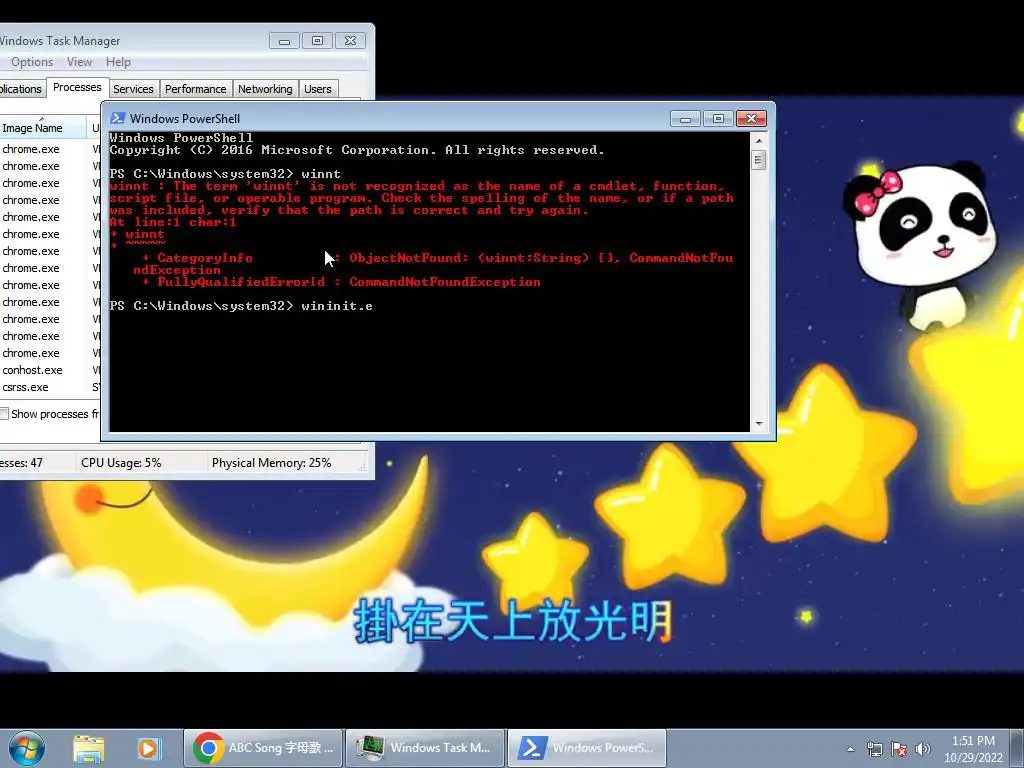Click CPU Usage: 5% status entry

coord(121,463)
